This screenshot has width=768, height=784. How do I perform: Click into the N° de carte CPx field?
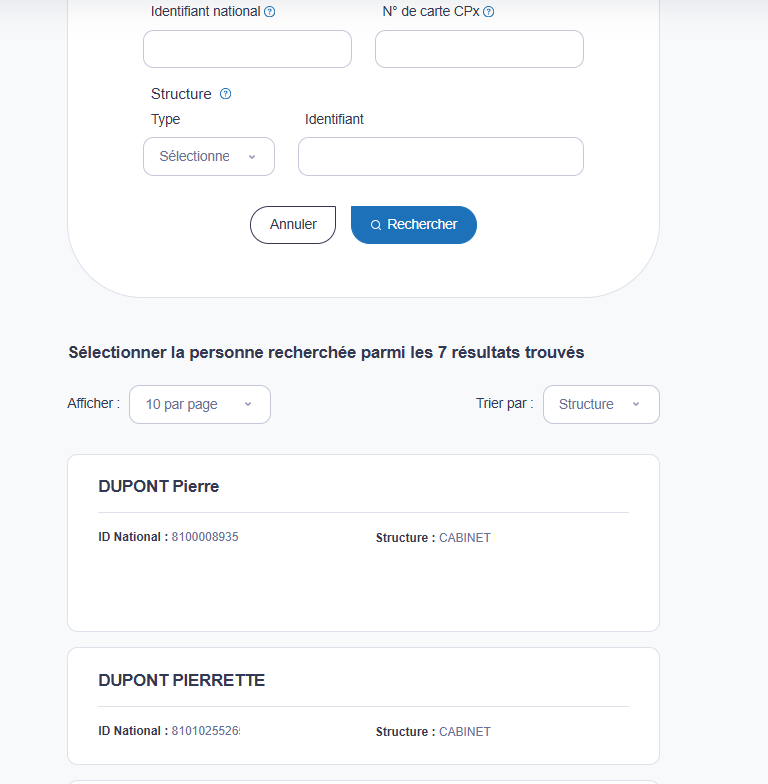tap(480, 49)
